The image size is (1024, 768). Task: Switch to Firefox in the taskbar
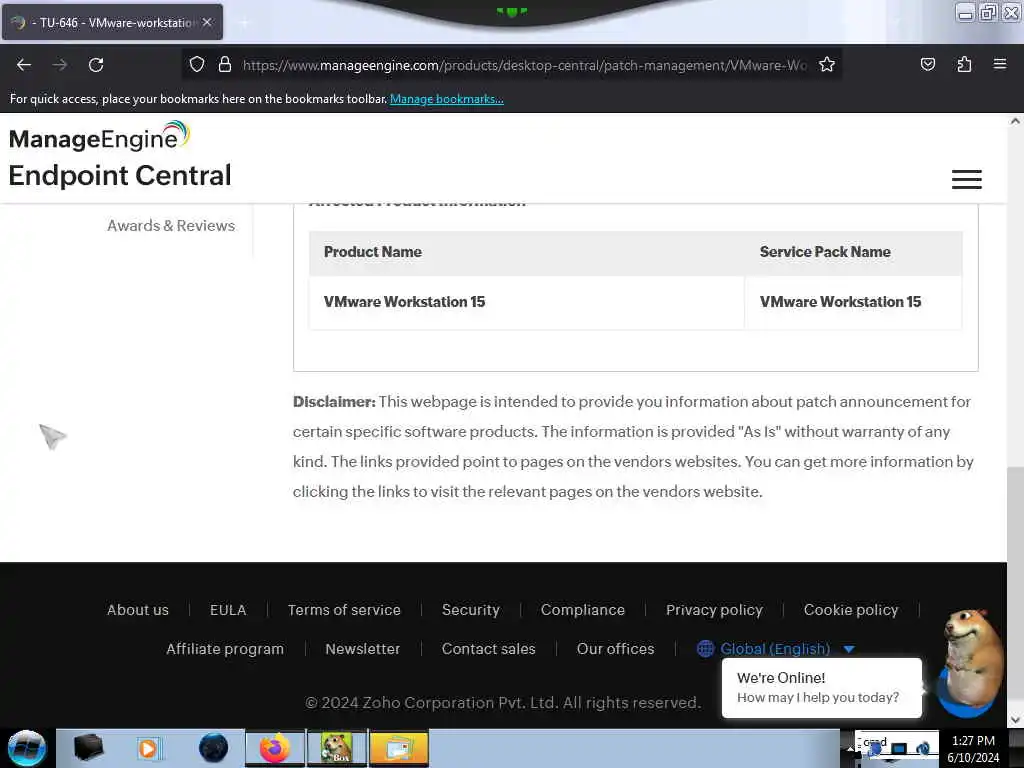tap(275, 748)
